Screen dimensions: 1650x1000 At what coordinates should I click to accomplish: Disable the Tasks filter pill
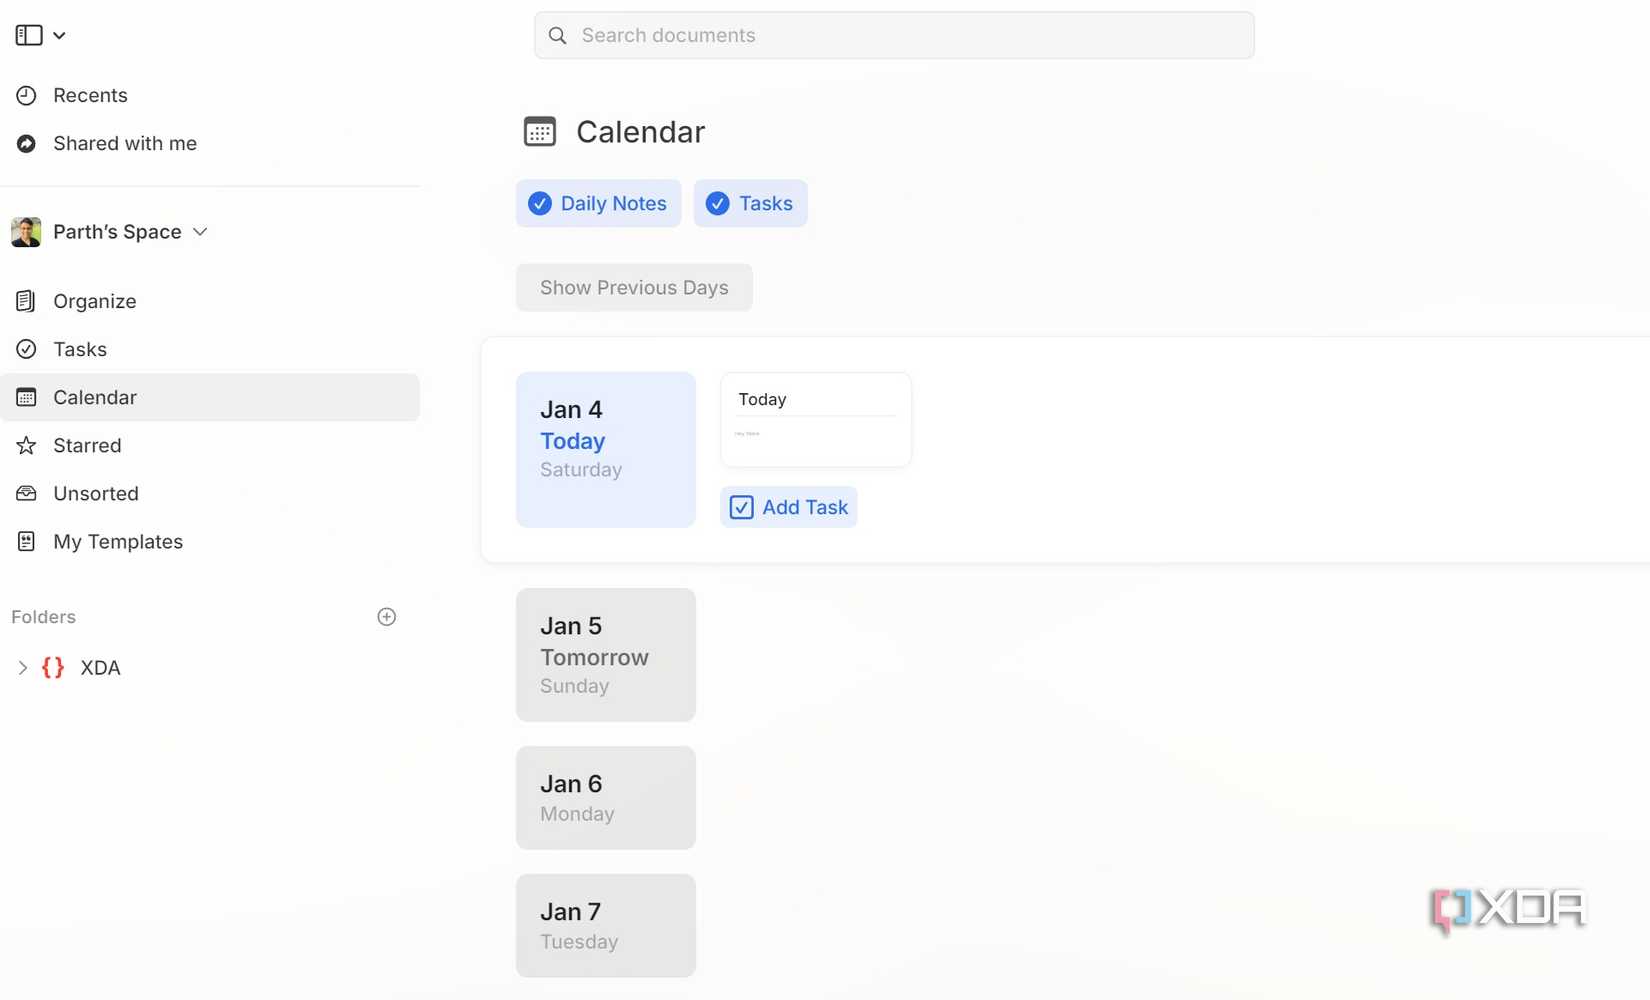(750, 203)
